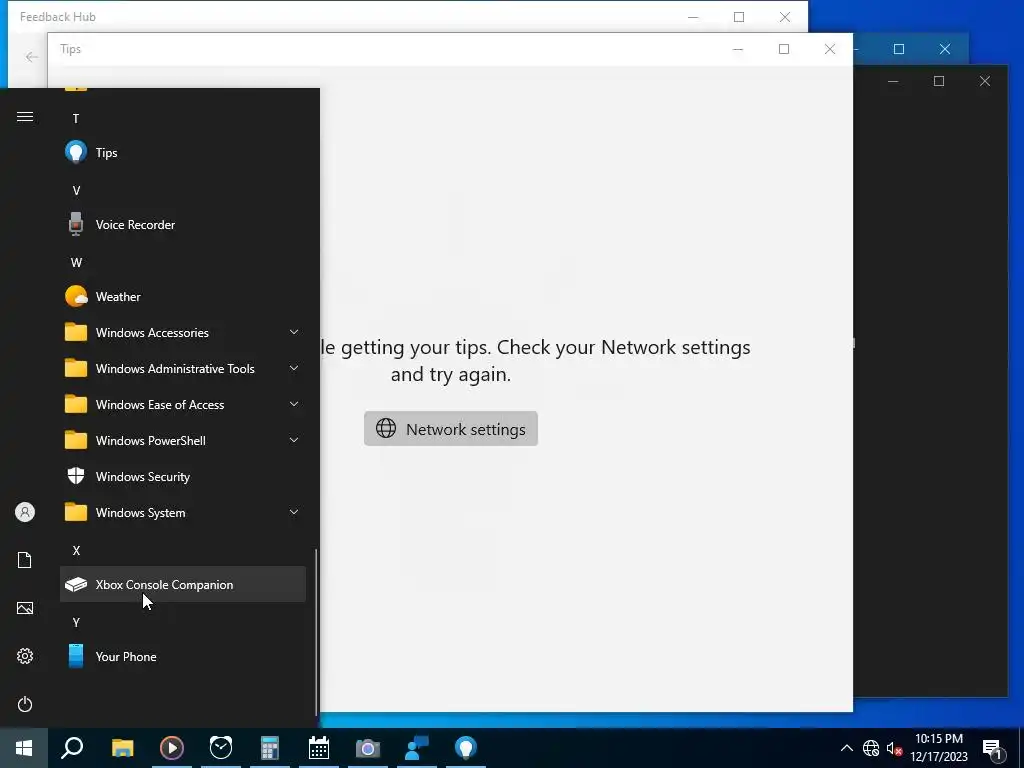Maximize the Tips window
1024x768 pixels.
(784, 49)
